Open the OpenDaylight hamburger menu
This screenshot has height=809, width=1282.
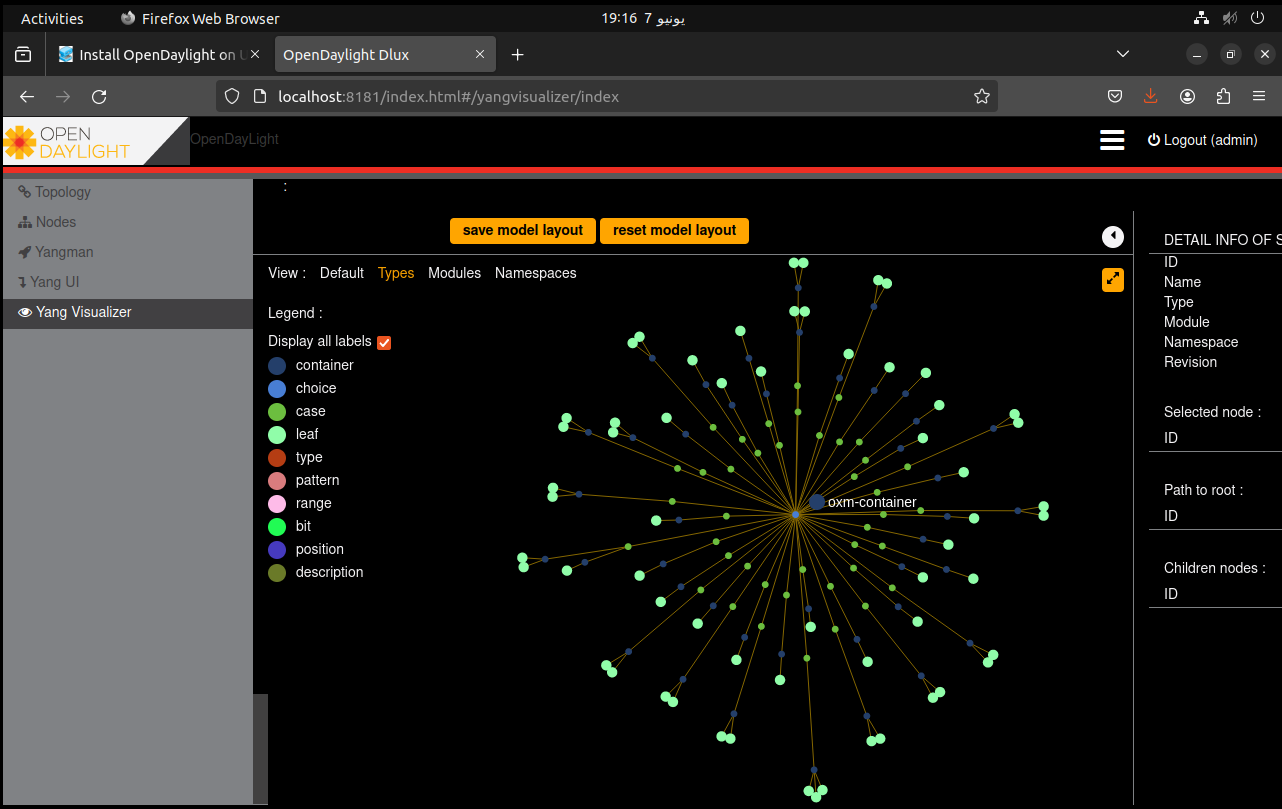1112,140
